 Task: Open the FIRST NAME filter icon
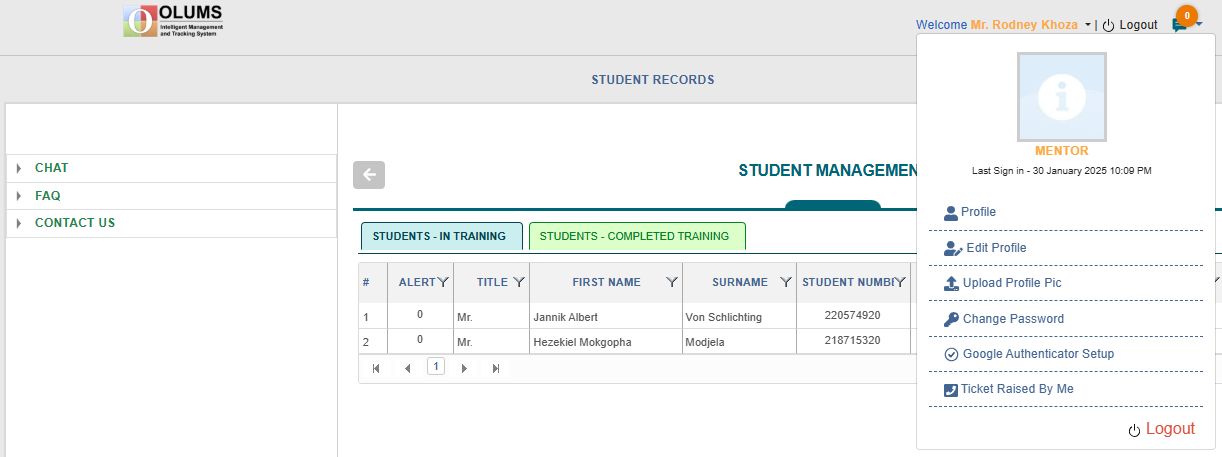pos(672,282)
